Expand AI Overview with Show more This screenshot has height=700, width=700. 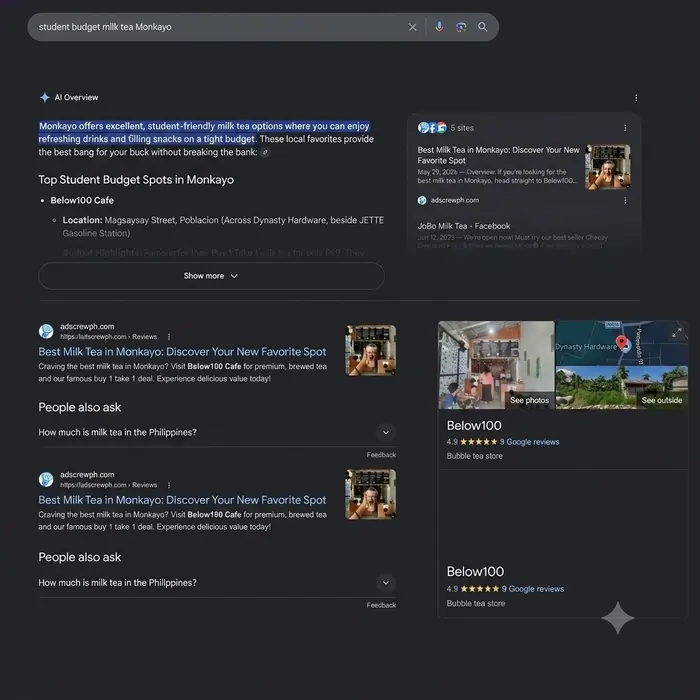[211, 276]
